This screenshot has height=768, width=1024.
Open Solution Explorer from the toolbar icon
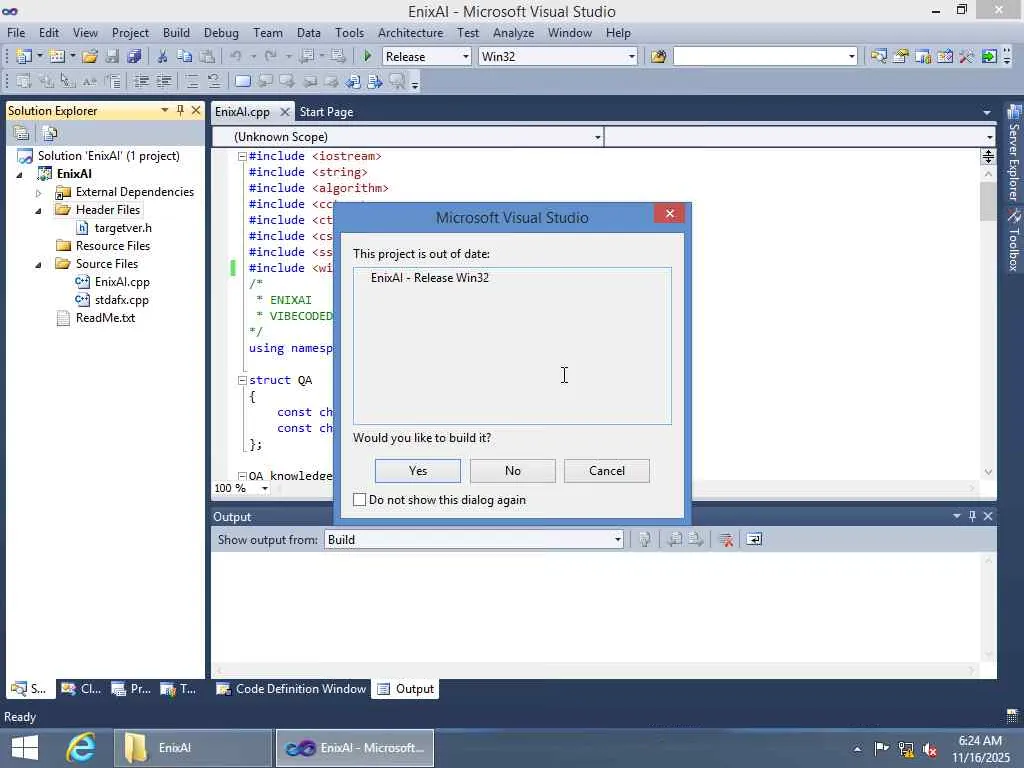click(878, 57)
